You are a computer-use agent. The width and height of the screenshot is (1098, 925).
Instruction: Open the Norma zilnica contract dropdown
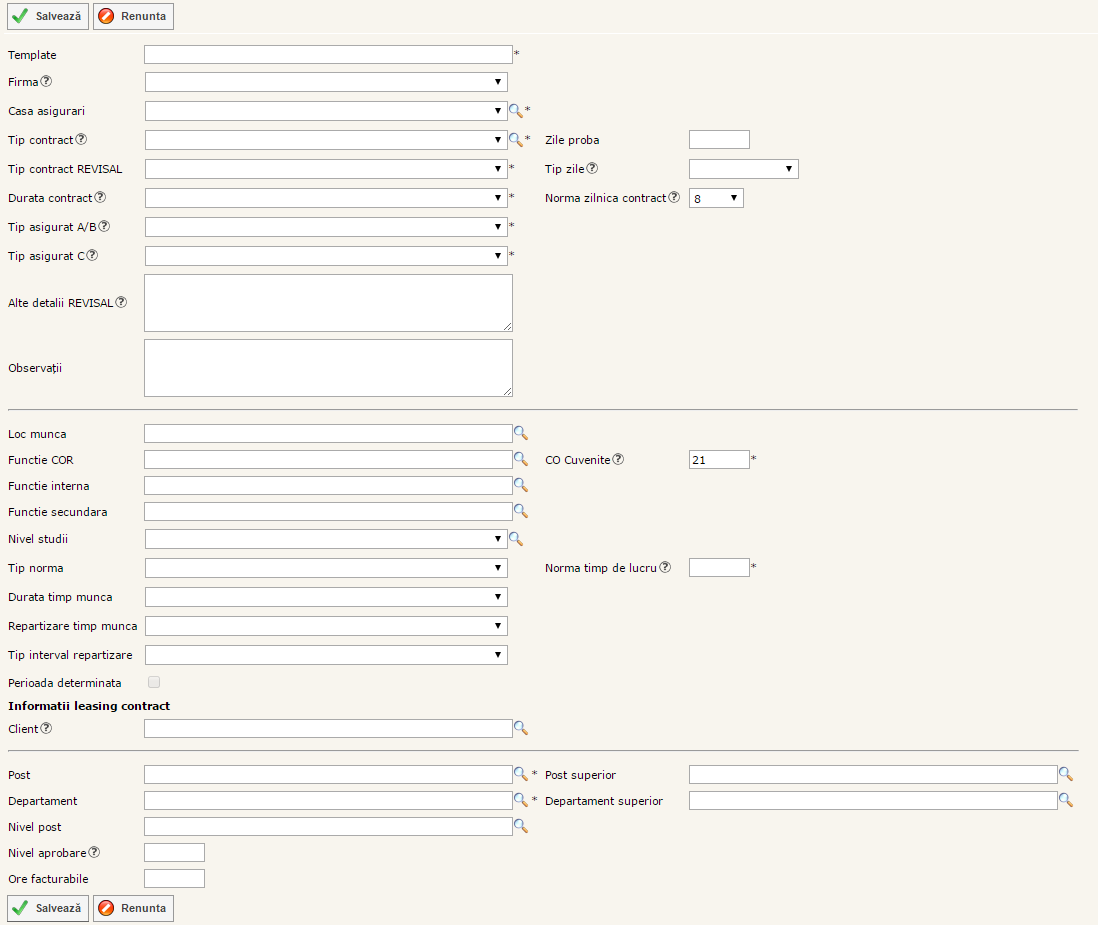coord(716,198)
